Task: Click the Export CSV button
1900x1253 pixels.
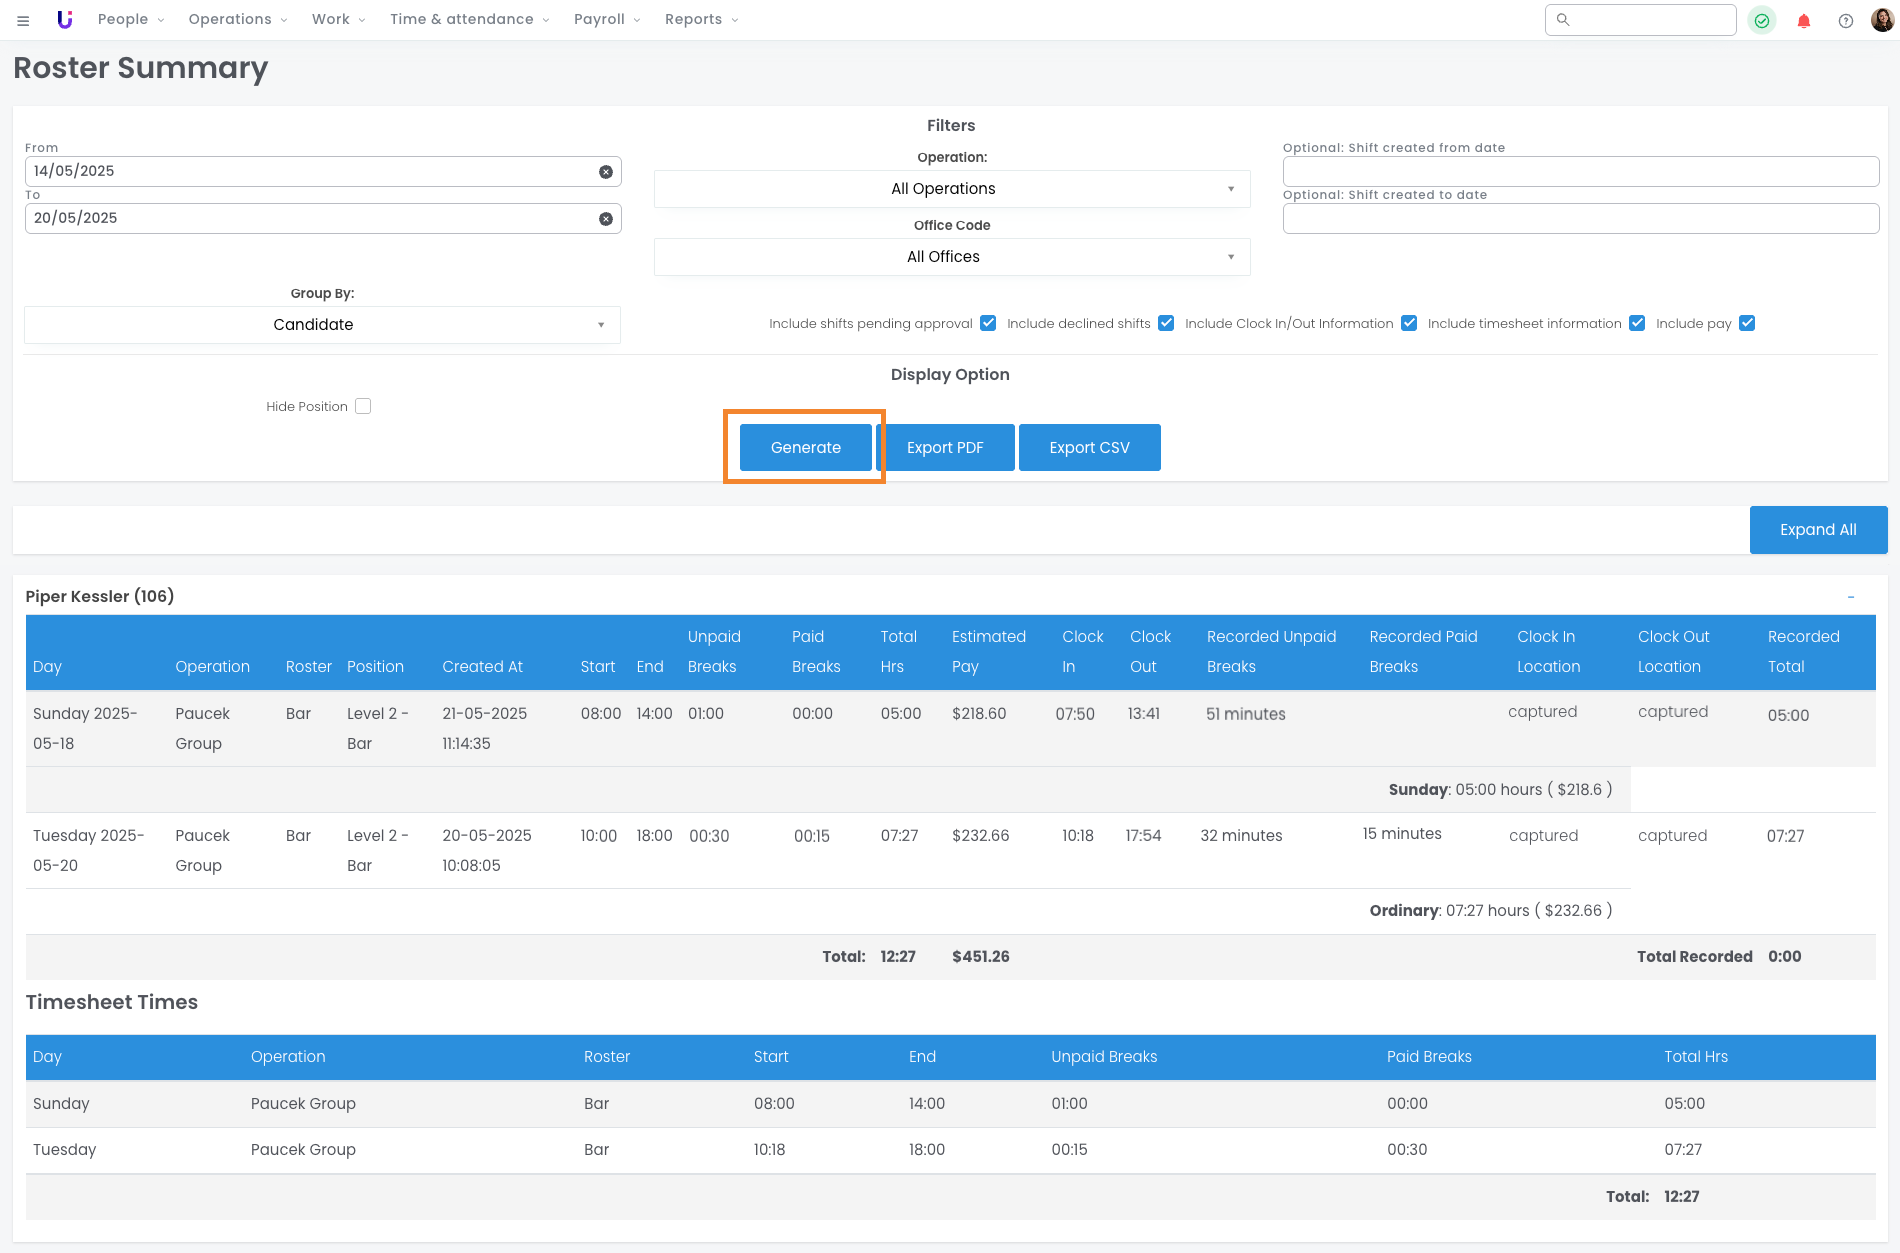Action: pyautogui.click(x=1089, y=447)
